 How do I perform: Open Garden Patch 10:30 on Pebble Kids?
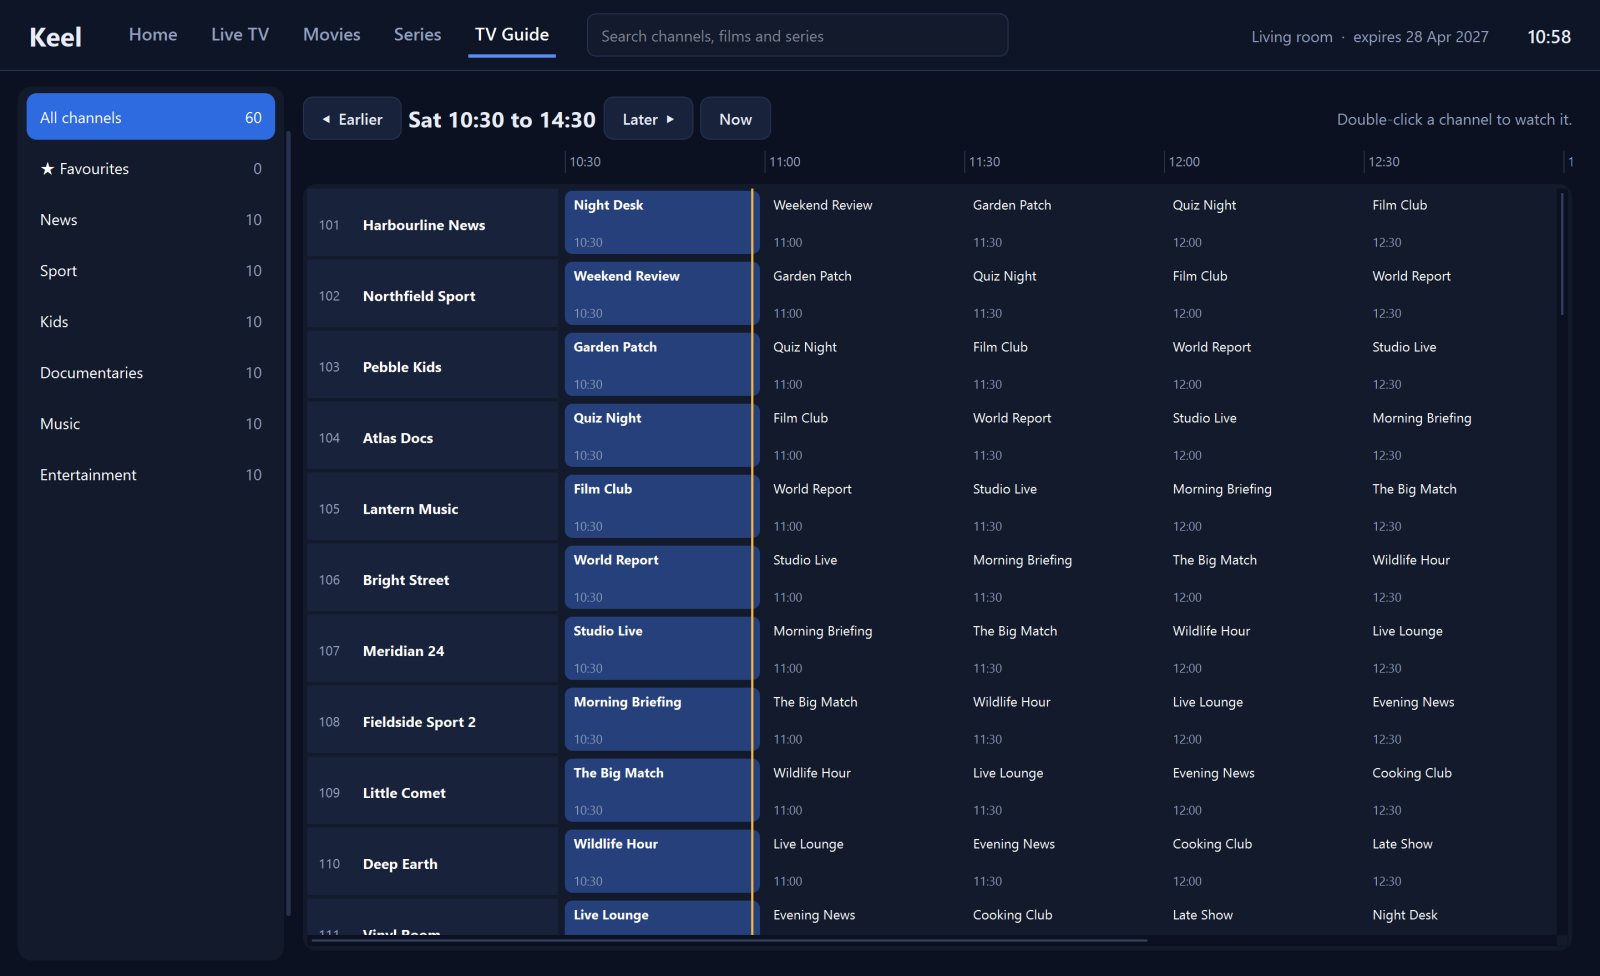coord(662,365)
